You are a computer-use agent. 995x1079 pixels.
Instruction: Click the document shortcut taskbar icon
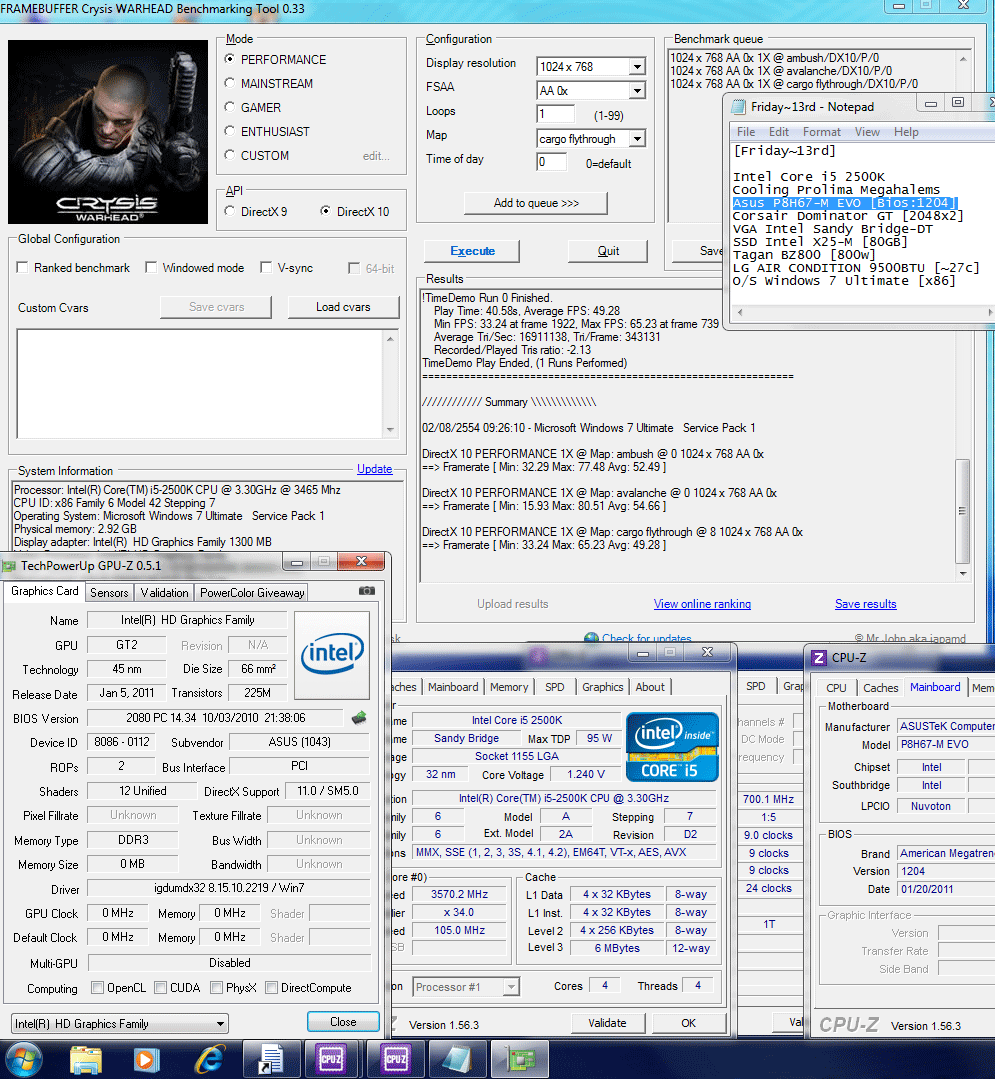pyautogui.click(x=270, y=1059)
